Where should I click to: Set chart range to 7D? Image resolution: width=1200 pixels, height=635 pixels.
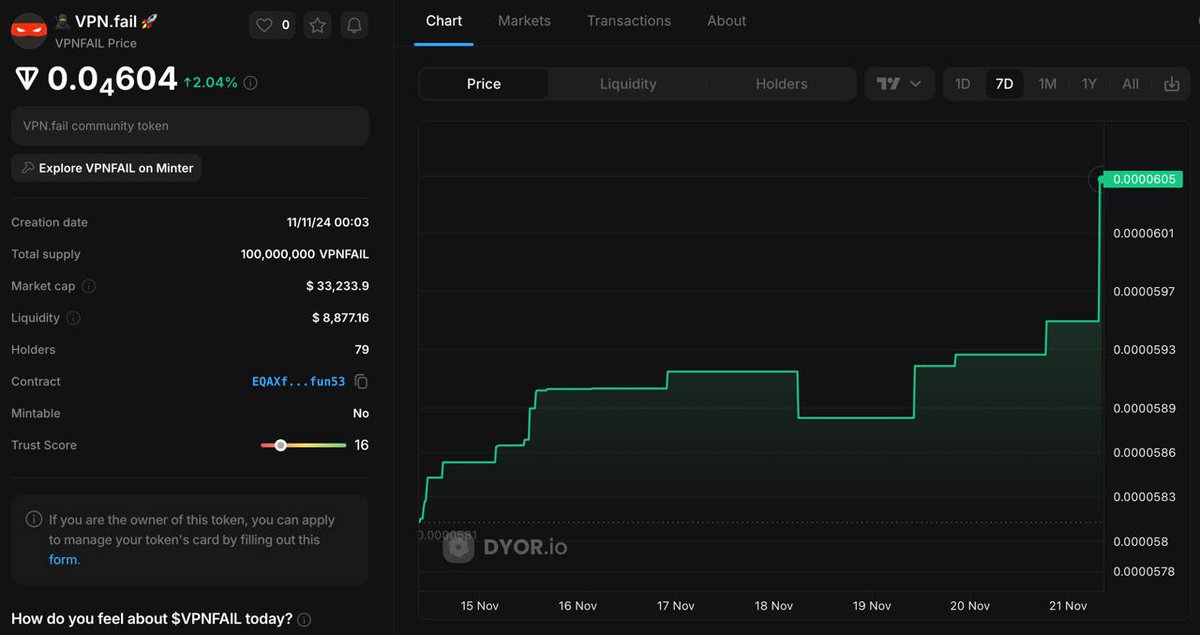point(1004,84)
